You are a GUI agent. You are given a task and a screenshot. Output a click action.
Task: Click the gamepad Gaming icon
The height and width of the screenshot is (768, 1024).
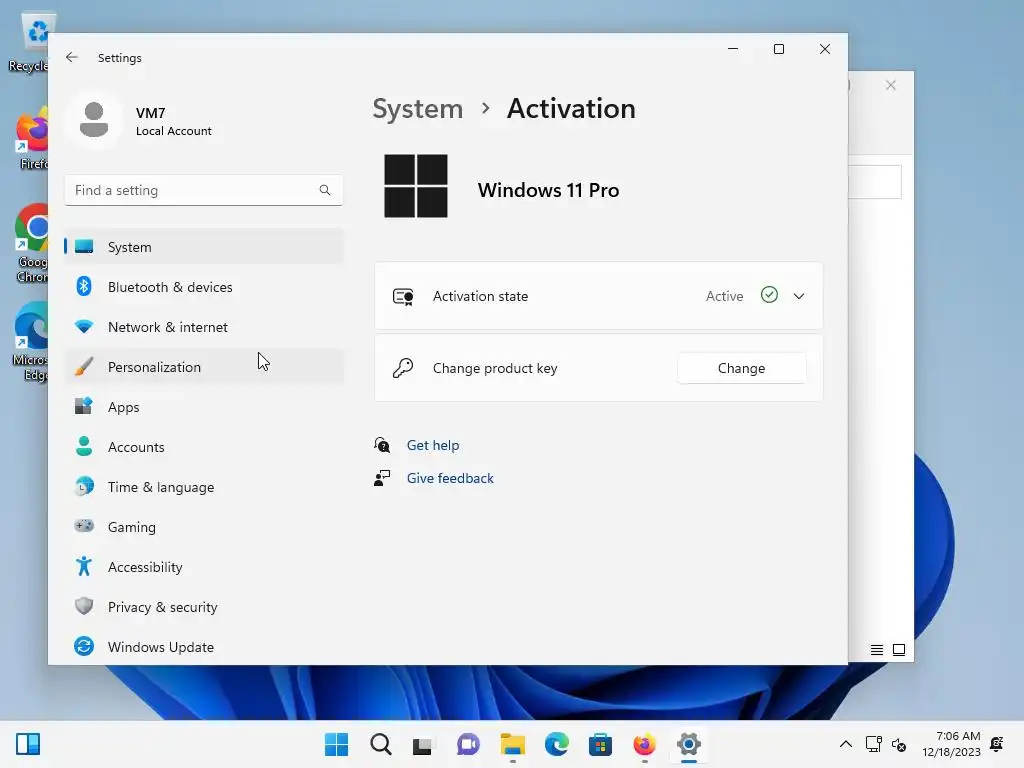click(84, 526)
